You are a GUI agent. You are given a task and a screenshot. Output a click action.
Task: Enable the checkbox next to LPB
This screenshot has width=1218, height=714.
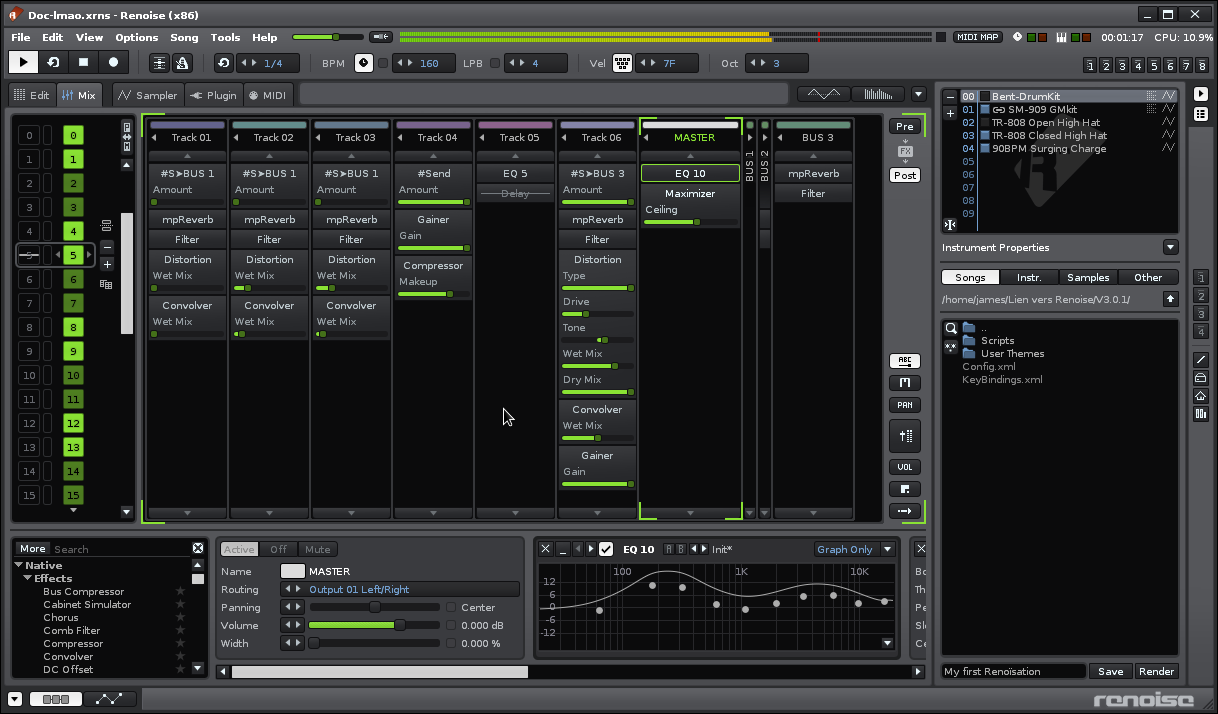tap(494, 63)
